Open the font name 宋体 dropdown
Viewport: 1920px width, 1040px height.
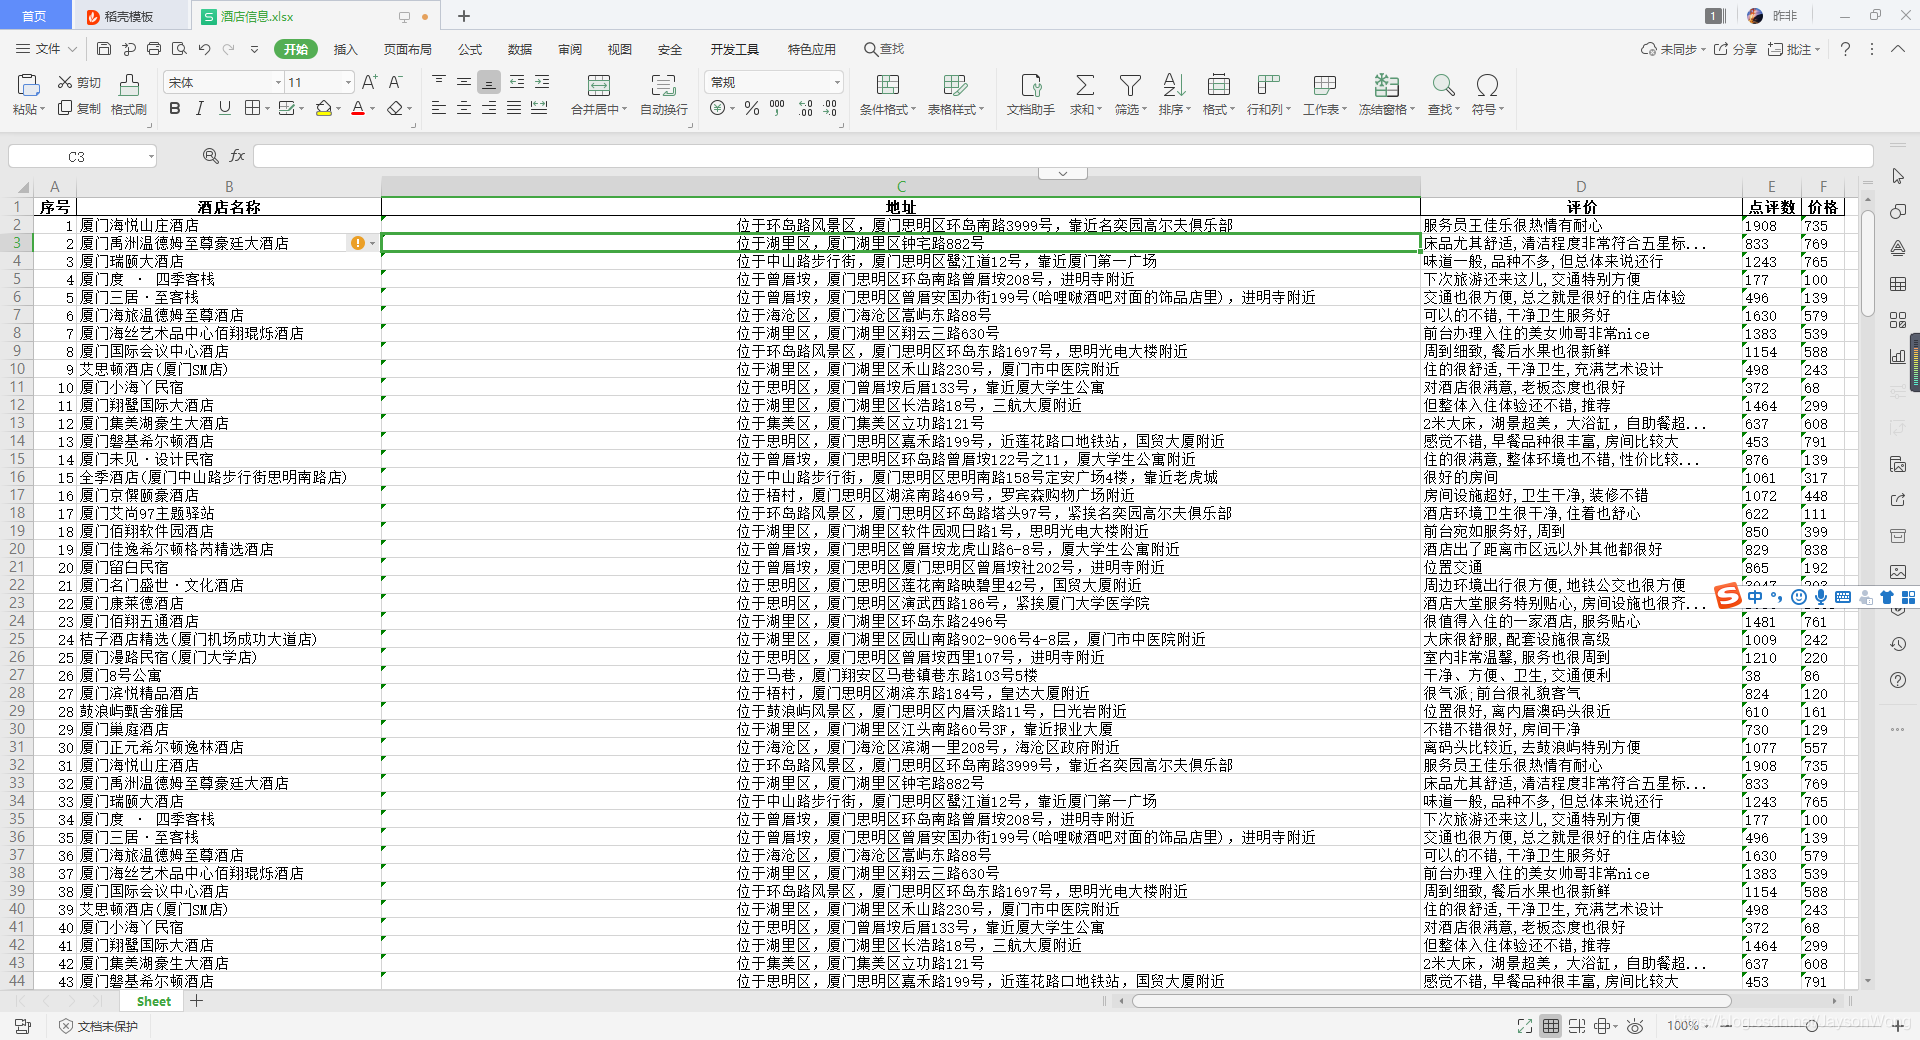[x=278, y=82]
